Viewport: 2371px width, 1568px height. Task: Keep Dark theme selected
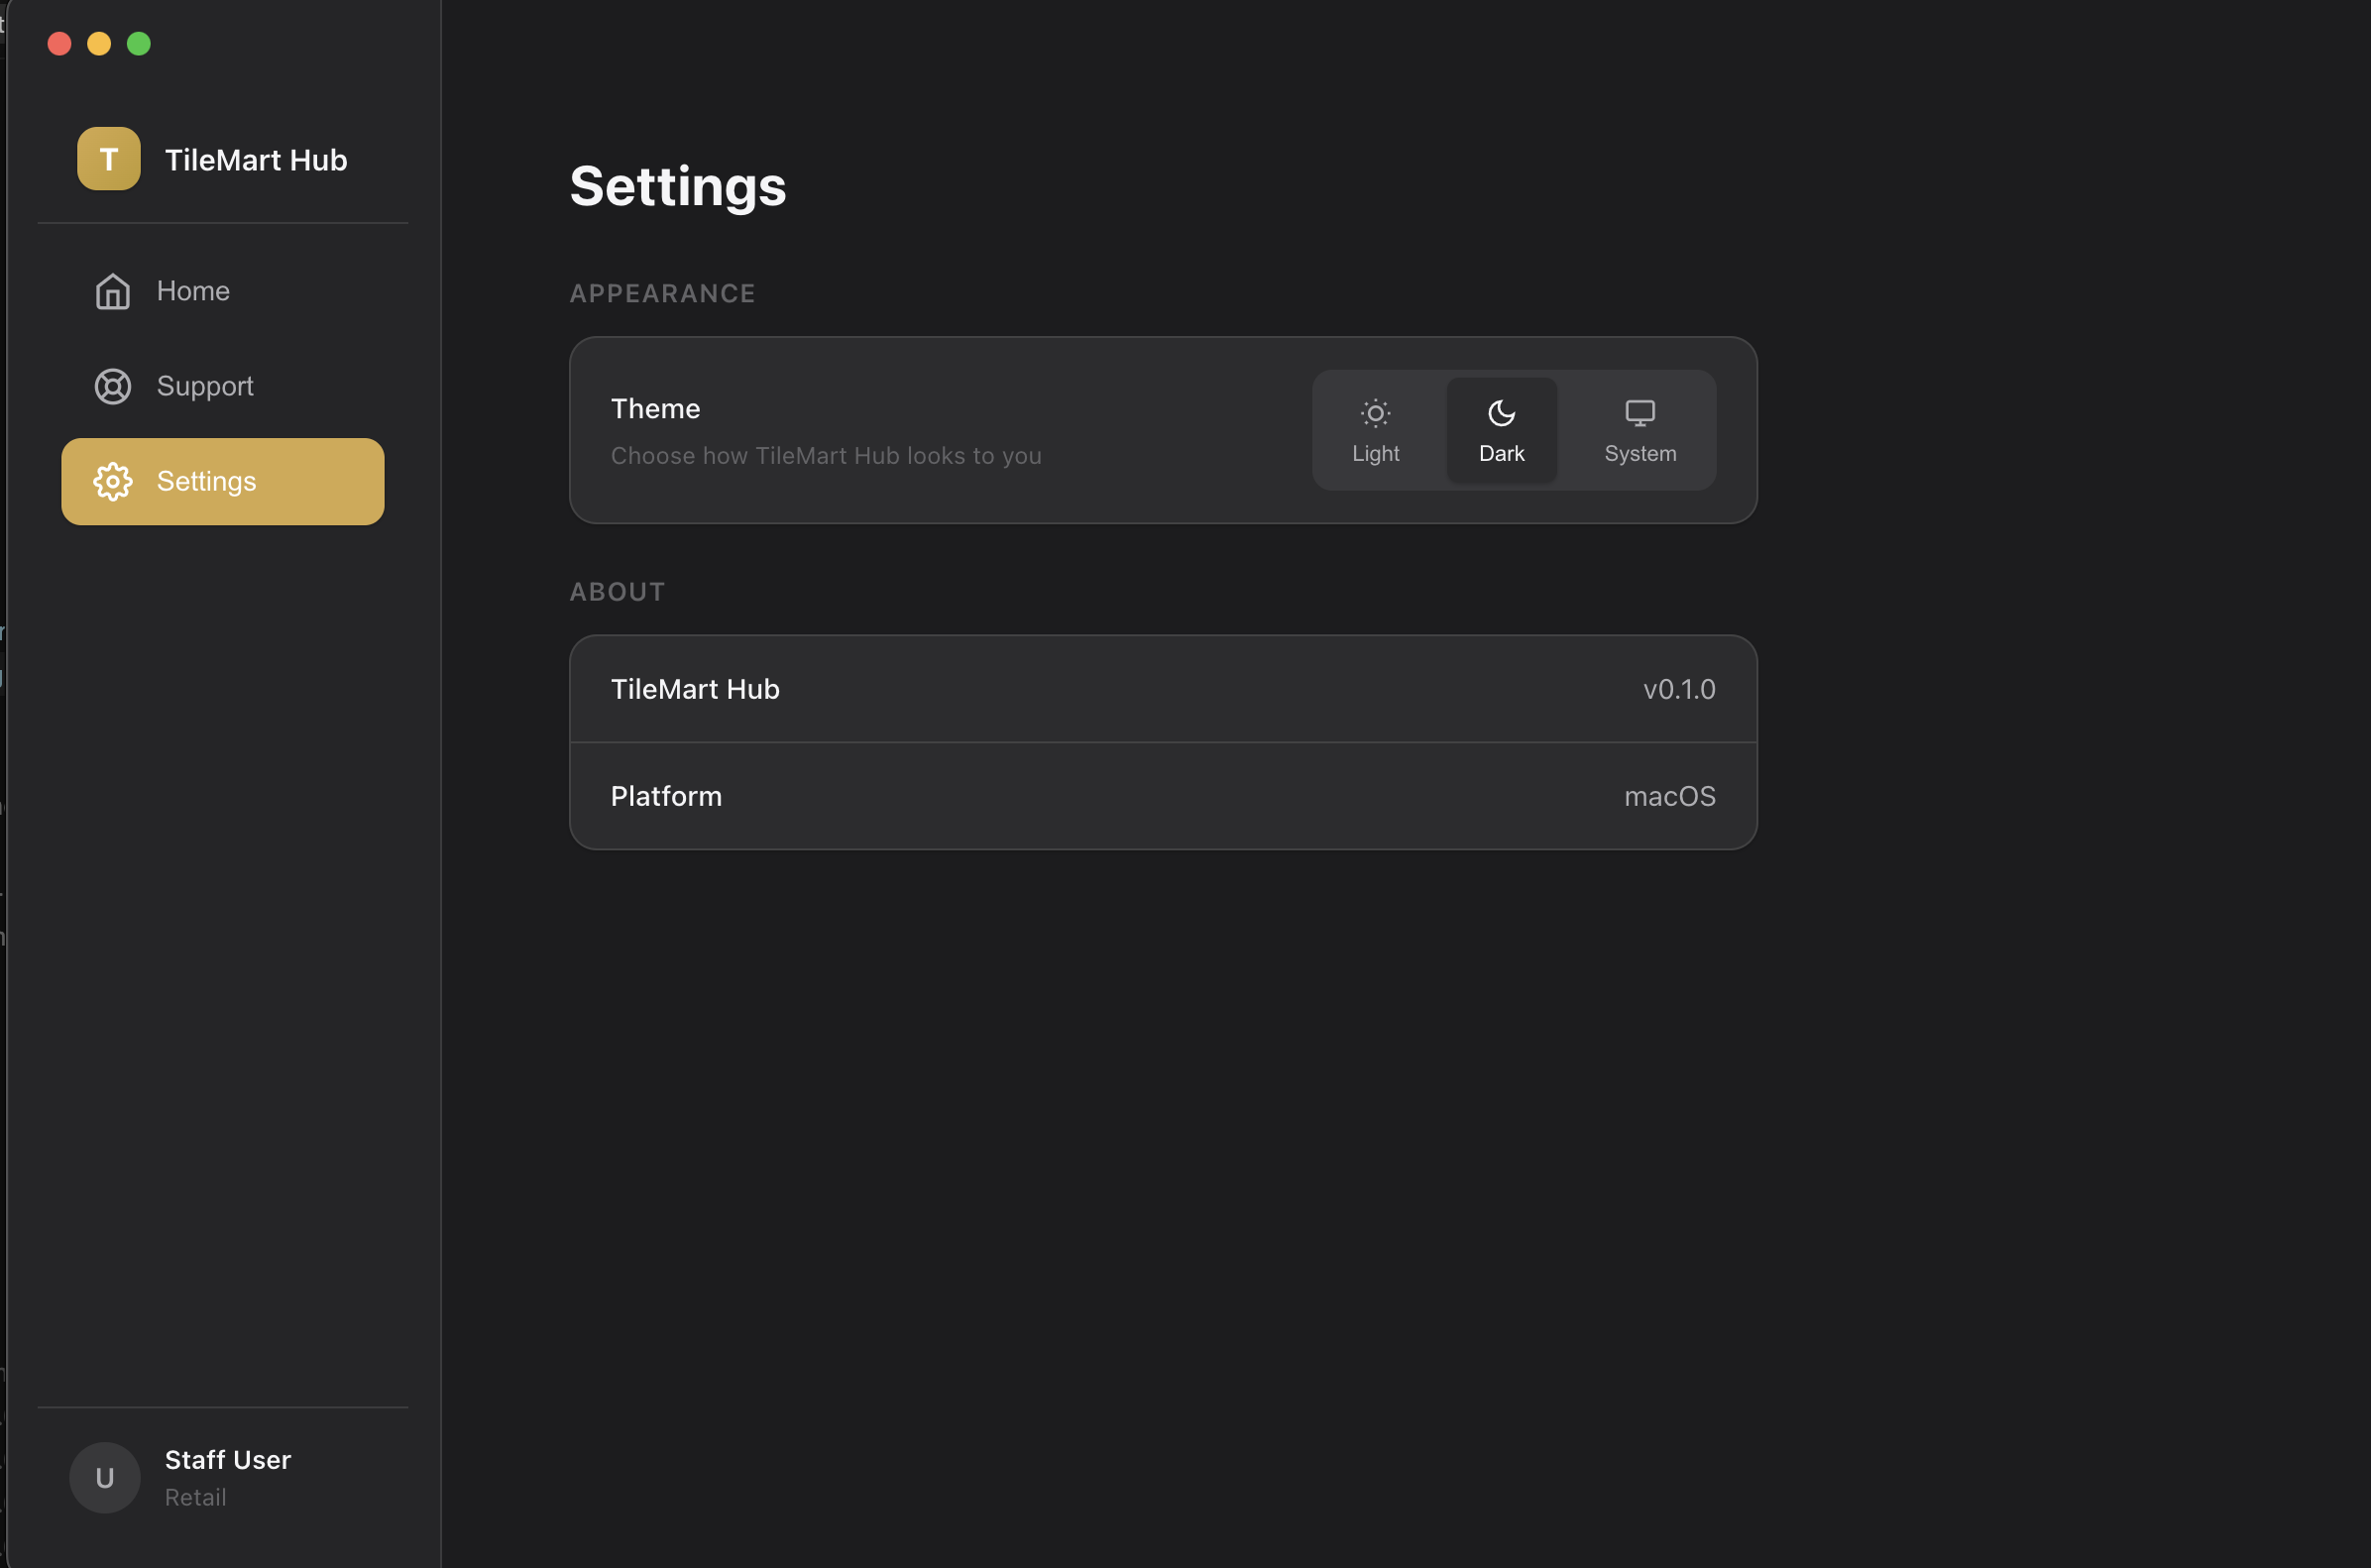[x=1501, y=429]
